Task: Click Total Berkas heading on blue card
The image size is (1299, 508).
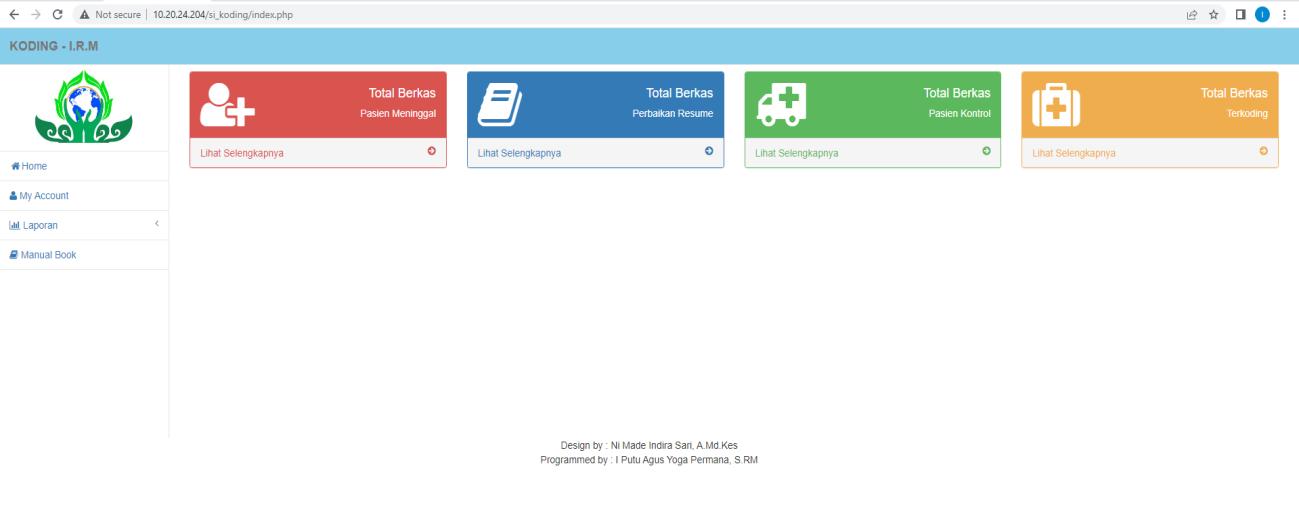Action: coord(680,93)
